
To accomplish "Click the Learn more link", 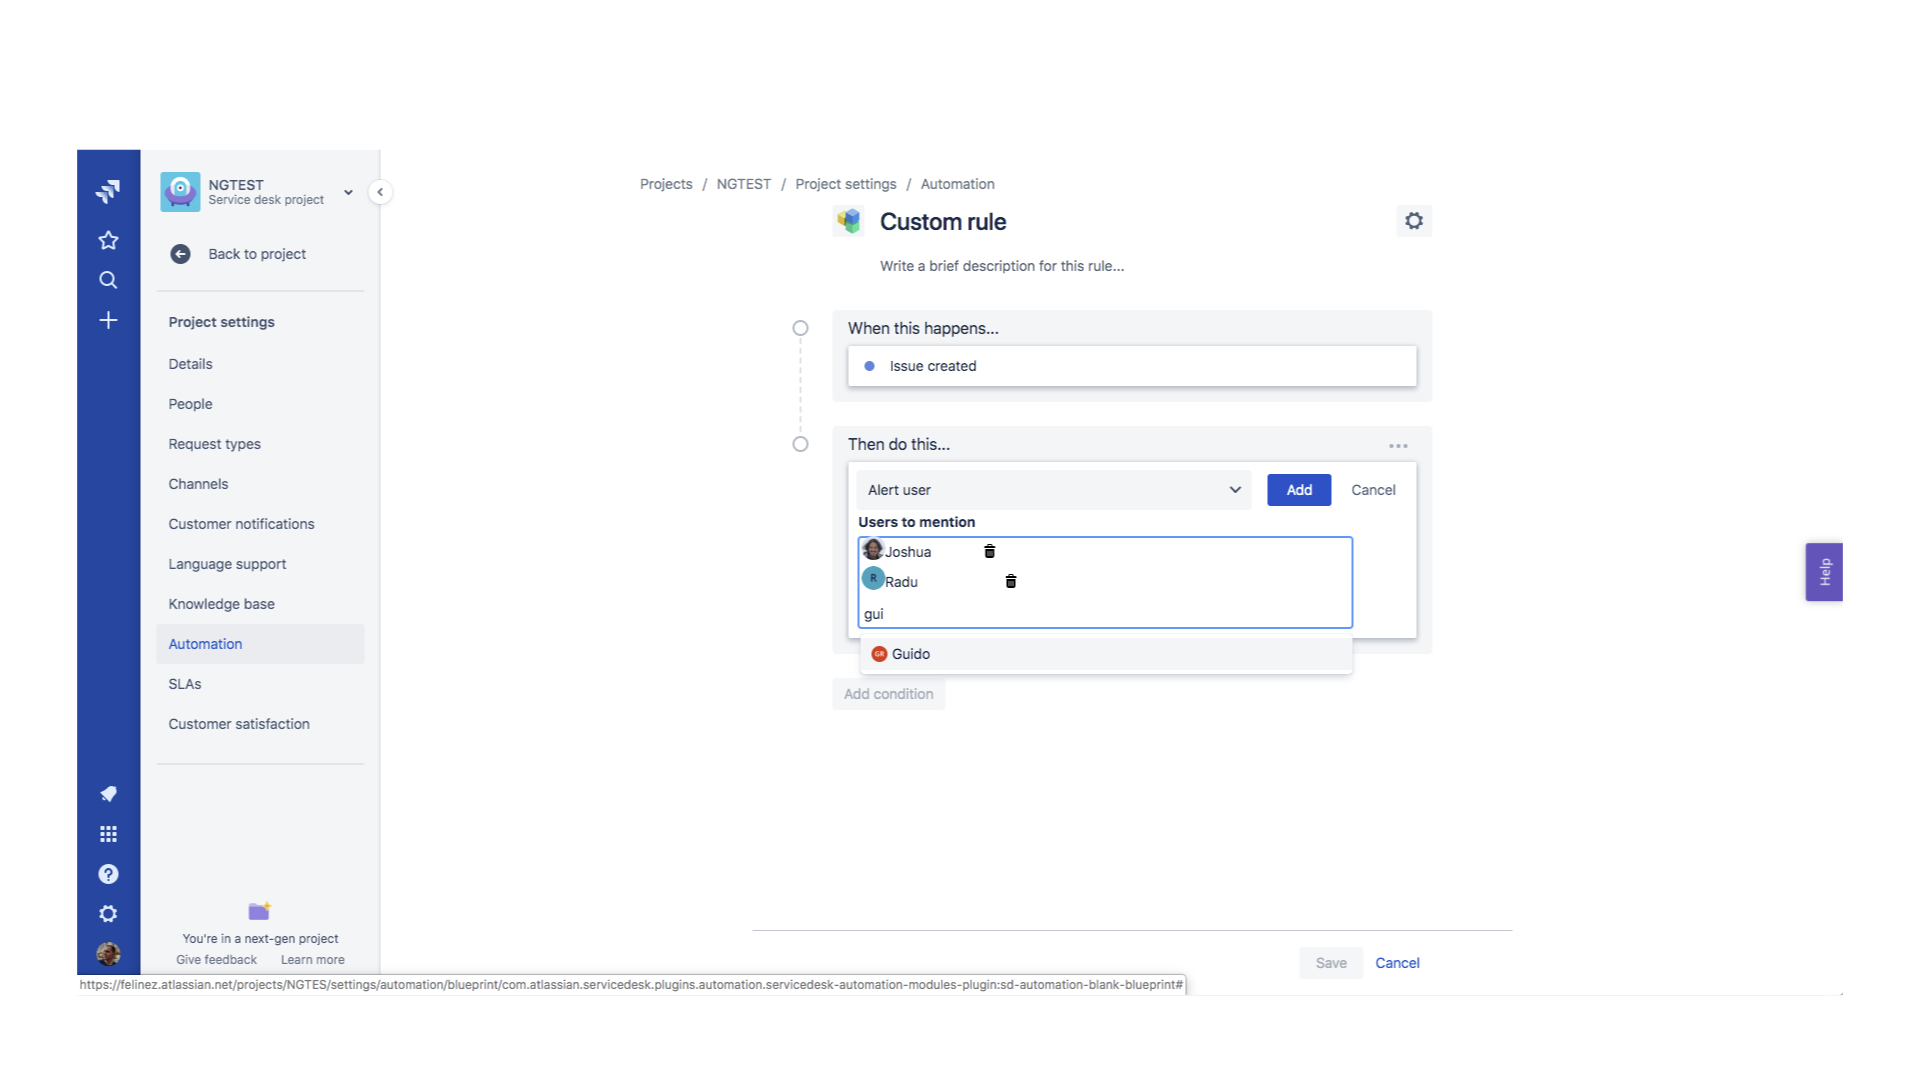I will click(x=312, y=959).
